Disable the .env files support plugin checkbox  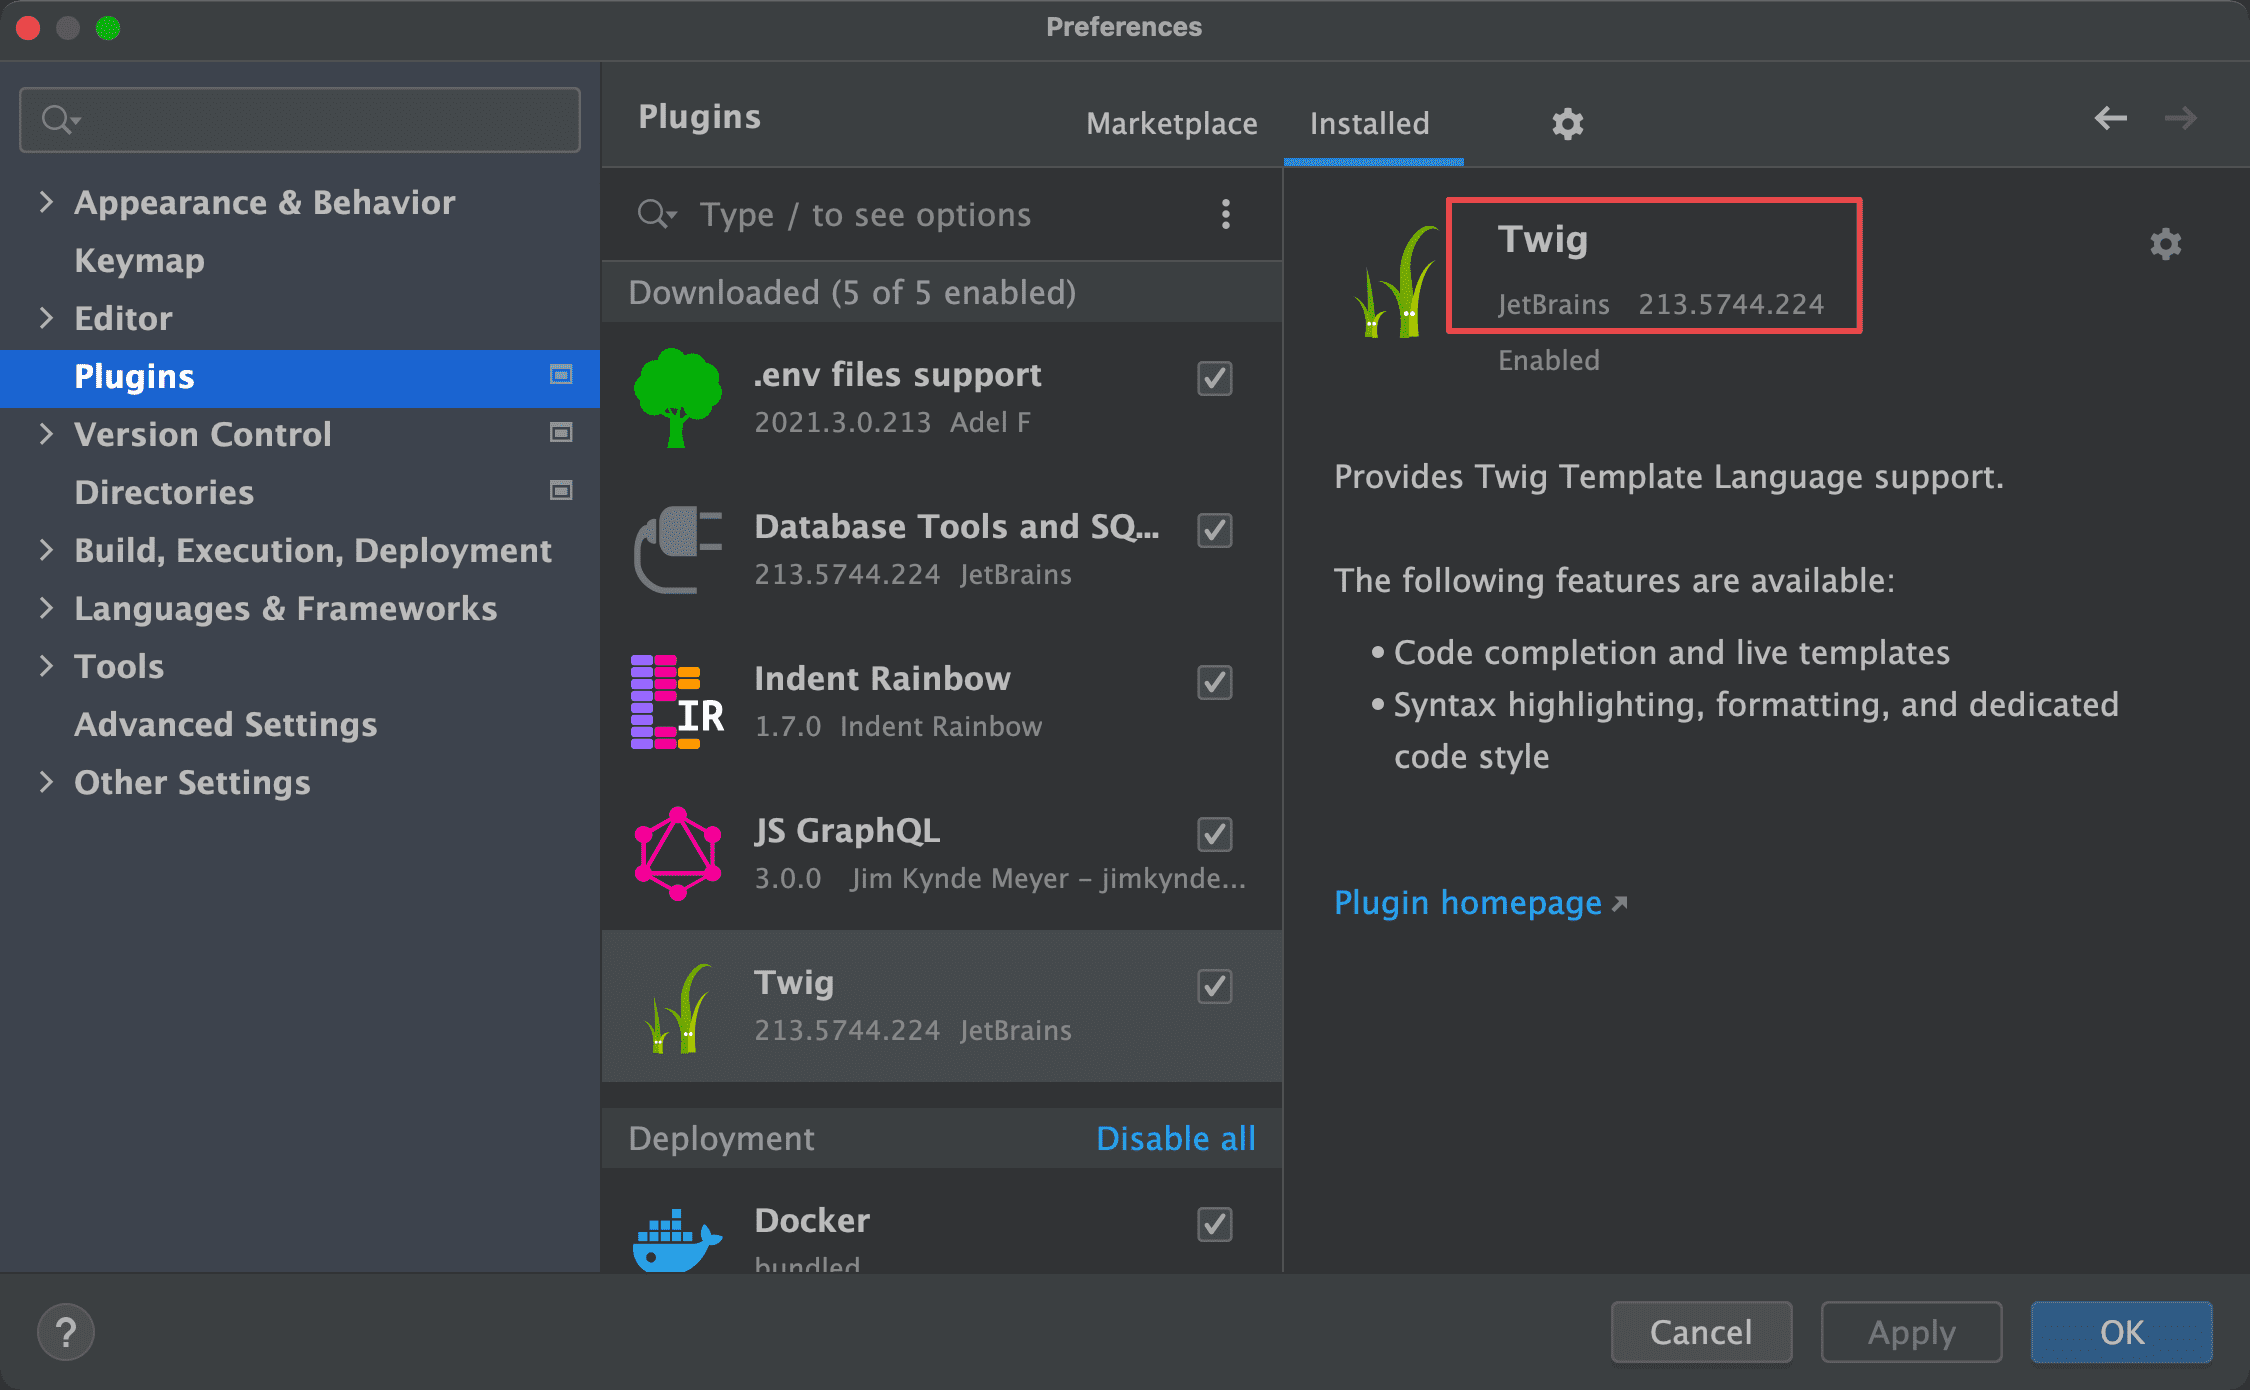tap(1214, 378)
